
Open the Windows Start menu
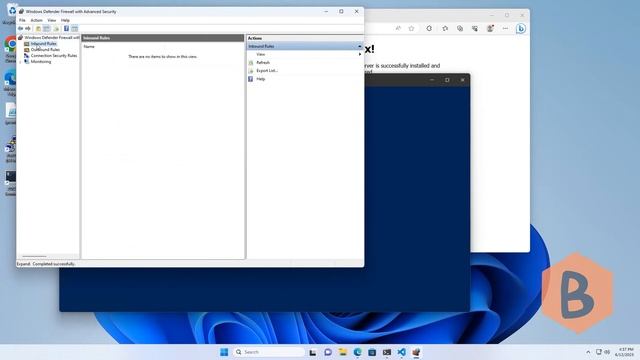point(224,352)
